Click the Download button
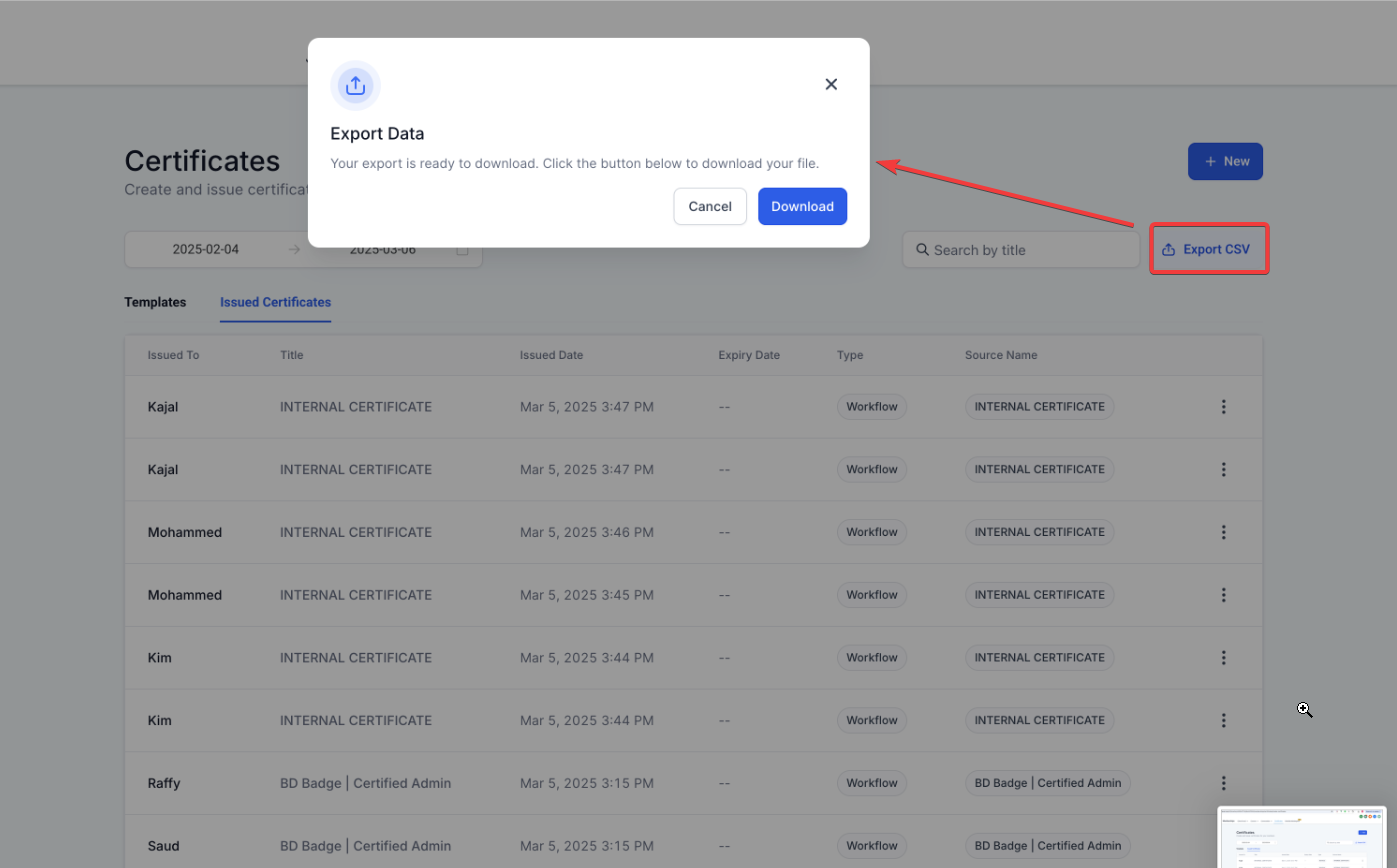The width and height of the screenshot is (1397, 868). pyautogui.click(x=802, y=206)
